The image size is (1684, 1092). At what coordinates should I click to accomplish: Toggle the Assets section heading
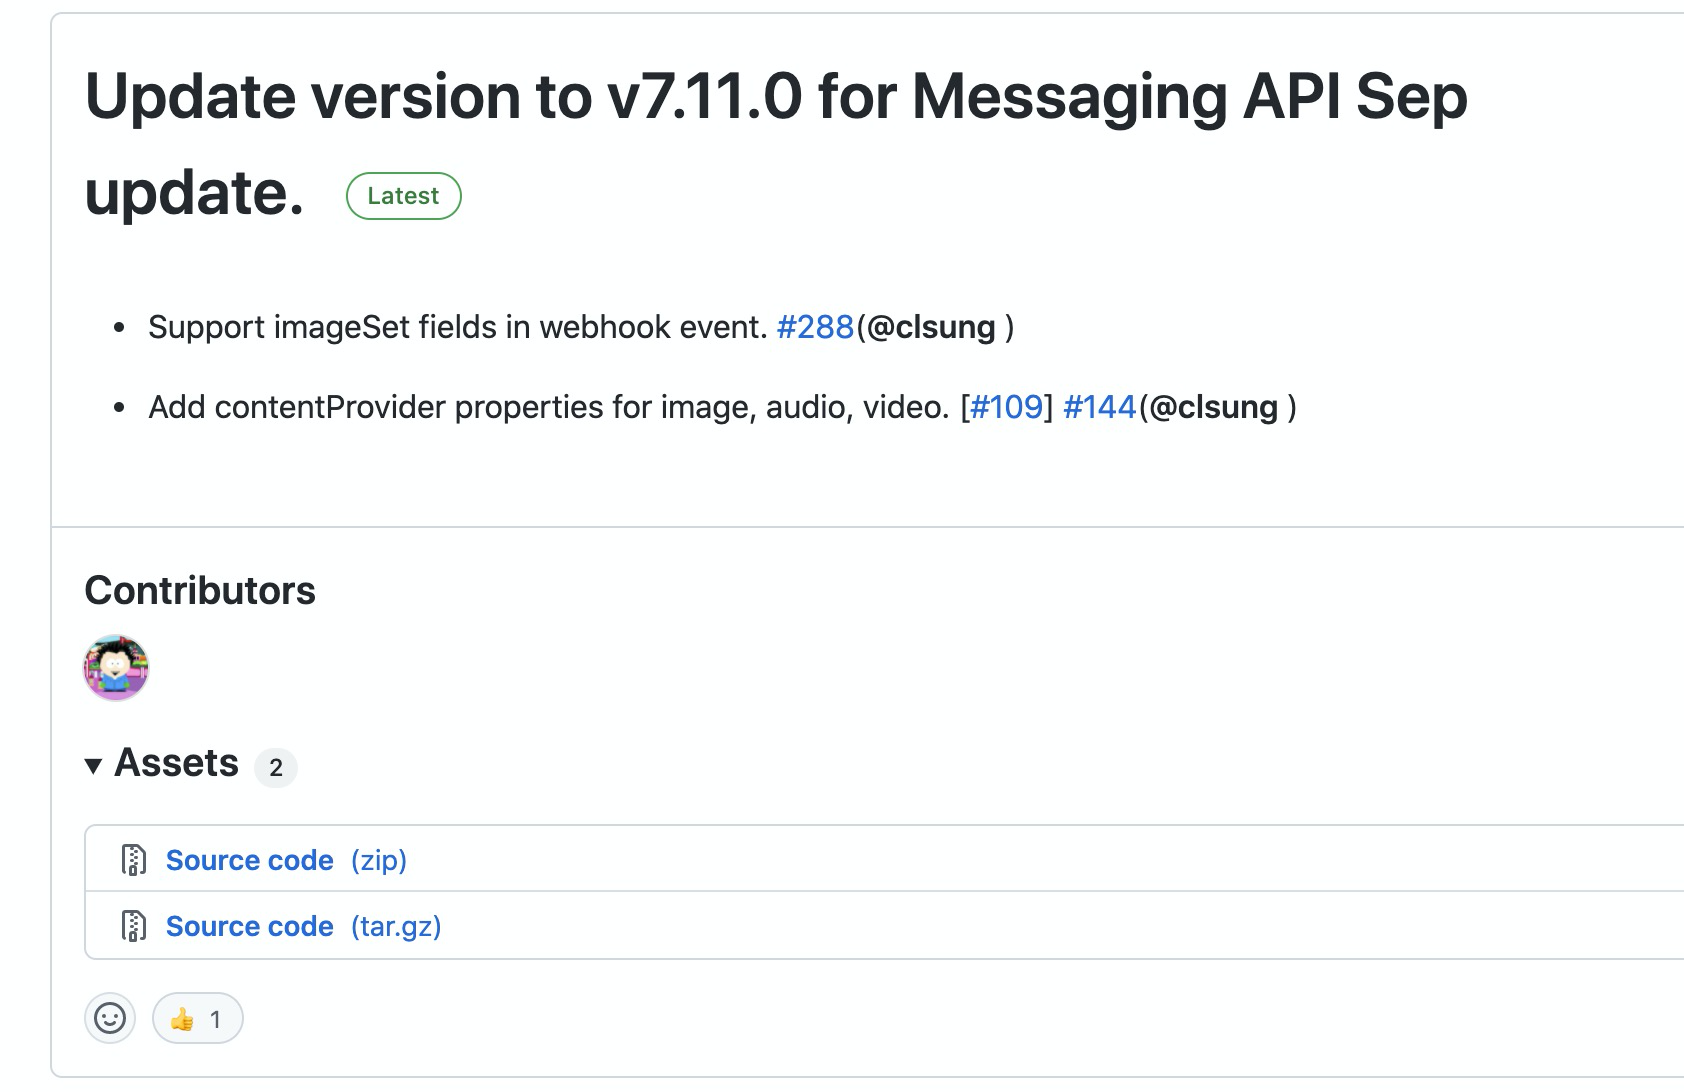[177, 763]
